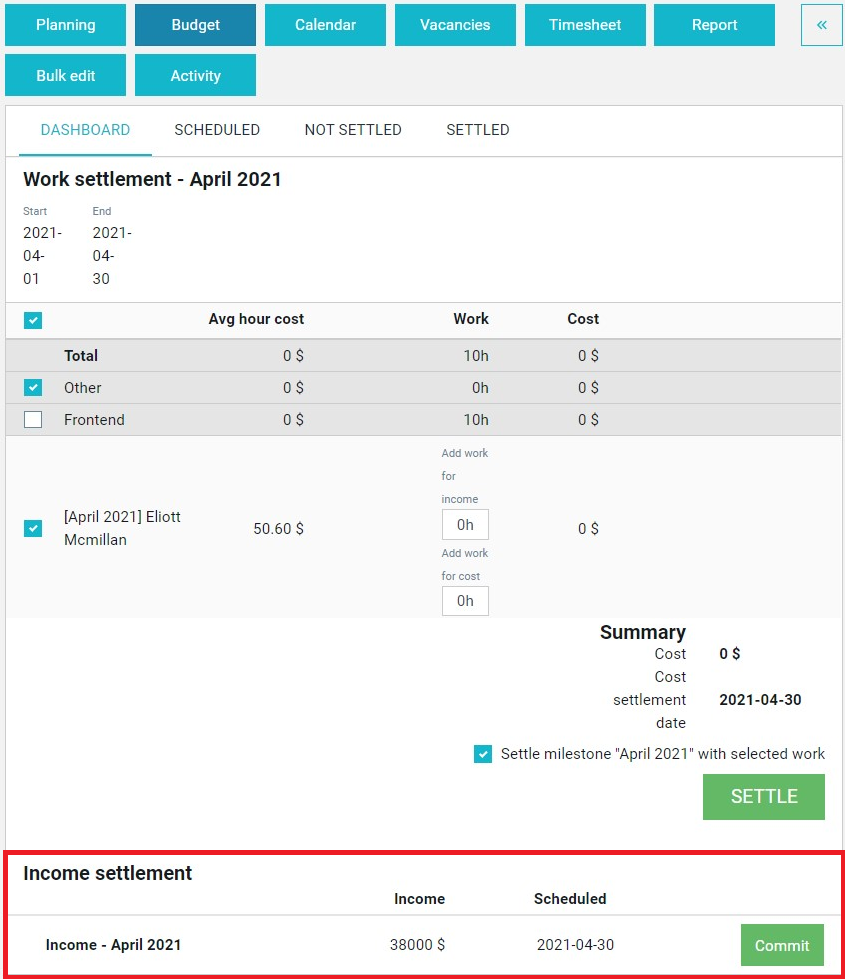Collapse panel with double-chevron icon
The height and width of the screenshot is (979, 845).
click(821, 25)
